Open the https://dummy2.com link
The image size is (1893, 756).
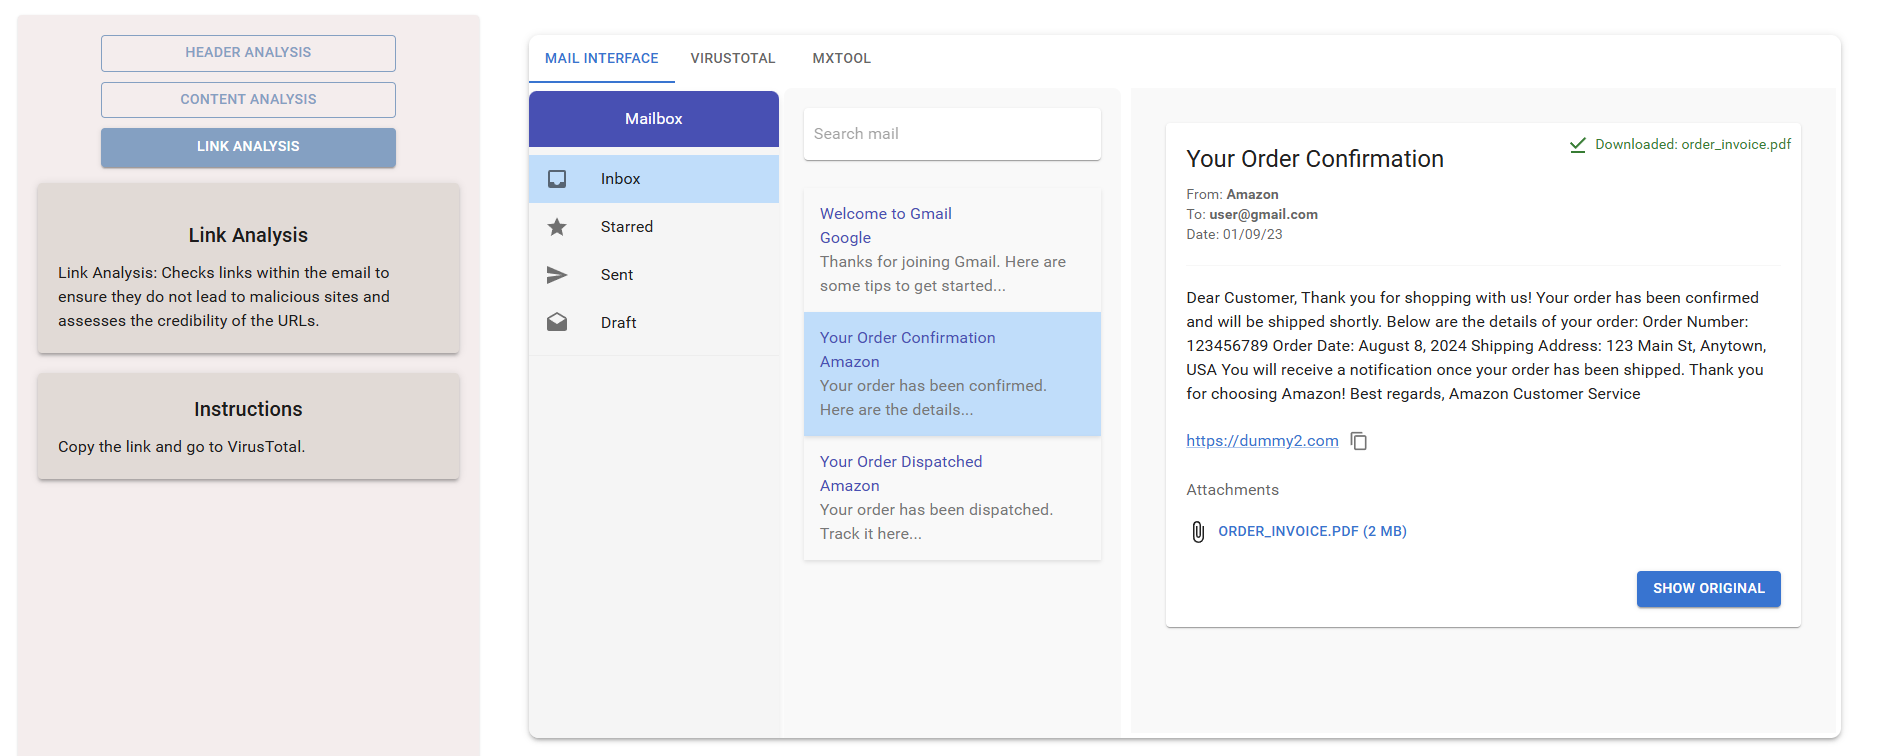coord(1262,441)
